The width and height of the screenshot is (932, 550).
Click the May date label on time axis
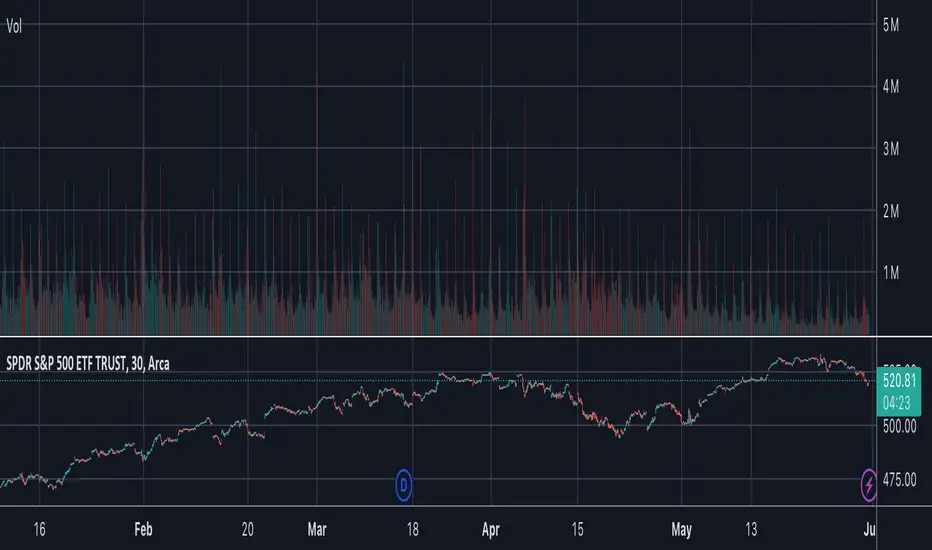point(681,529)
